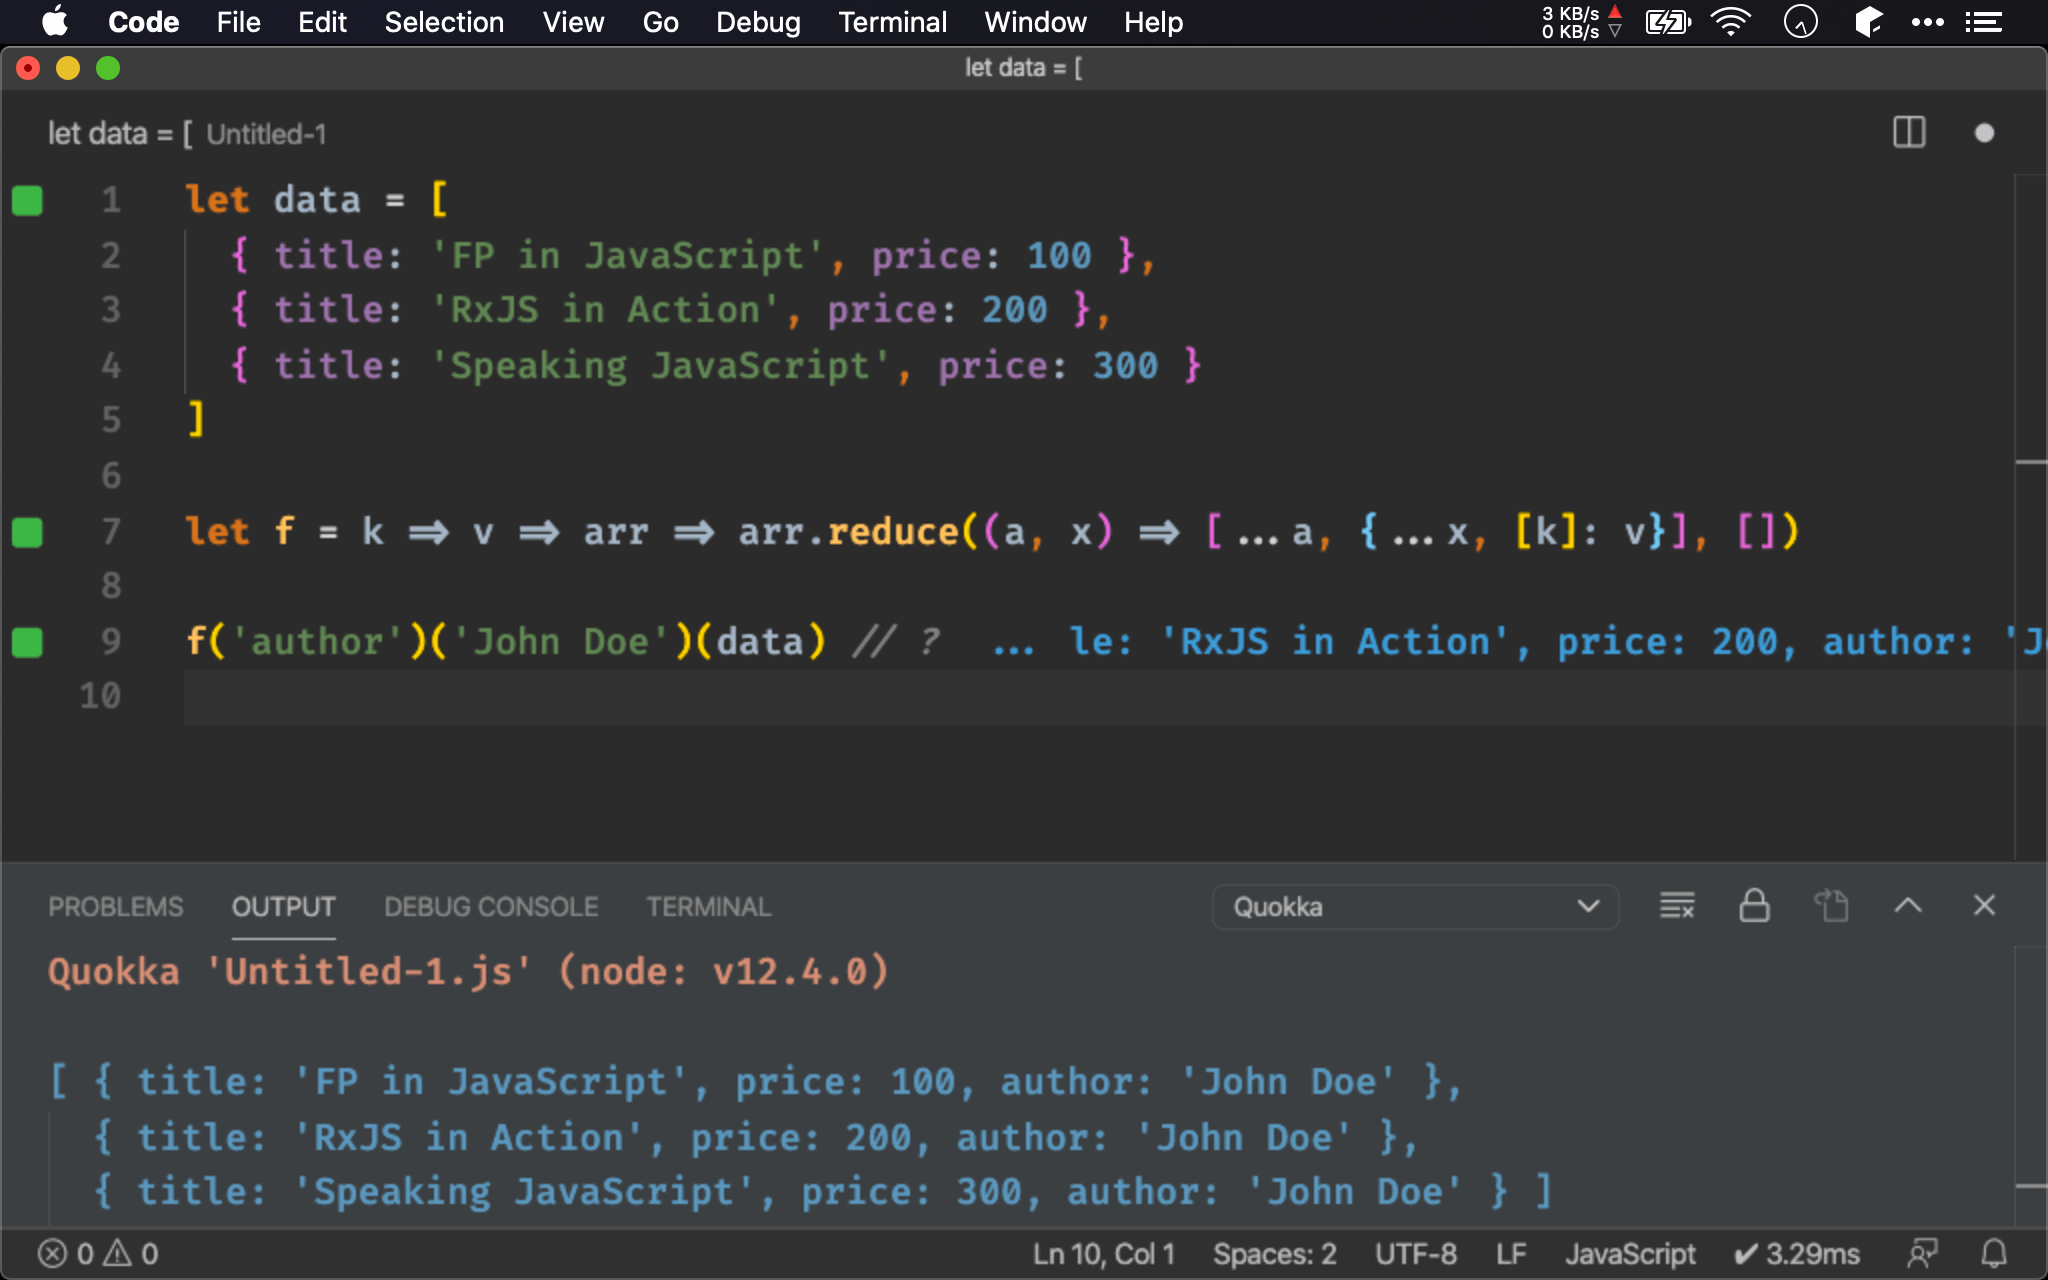Open the View menu

[573, 22]
